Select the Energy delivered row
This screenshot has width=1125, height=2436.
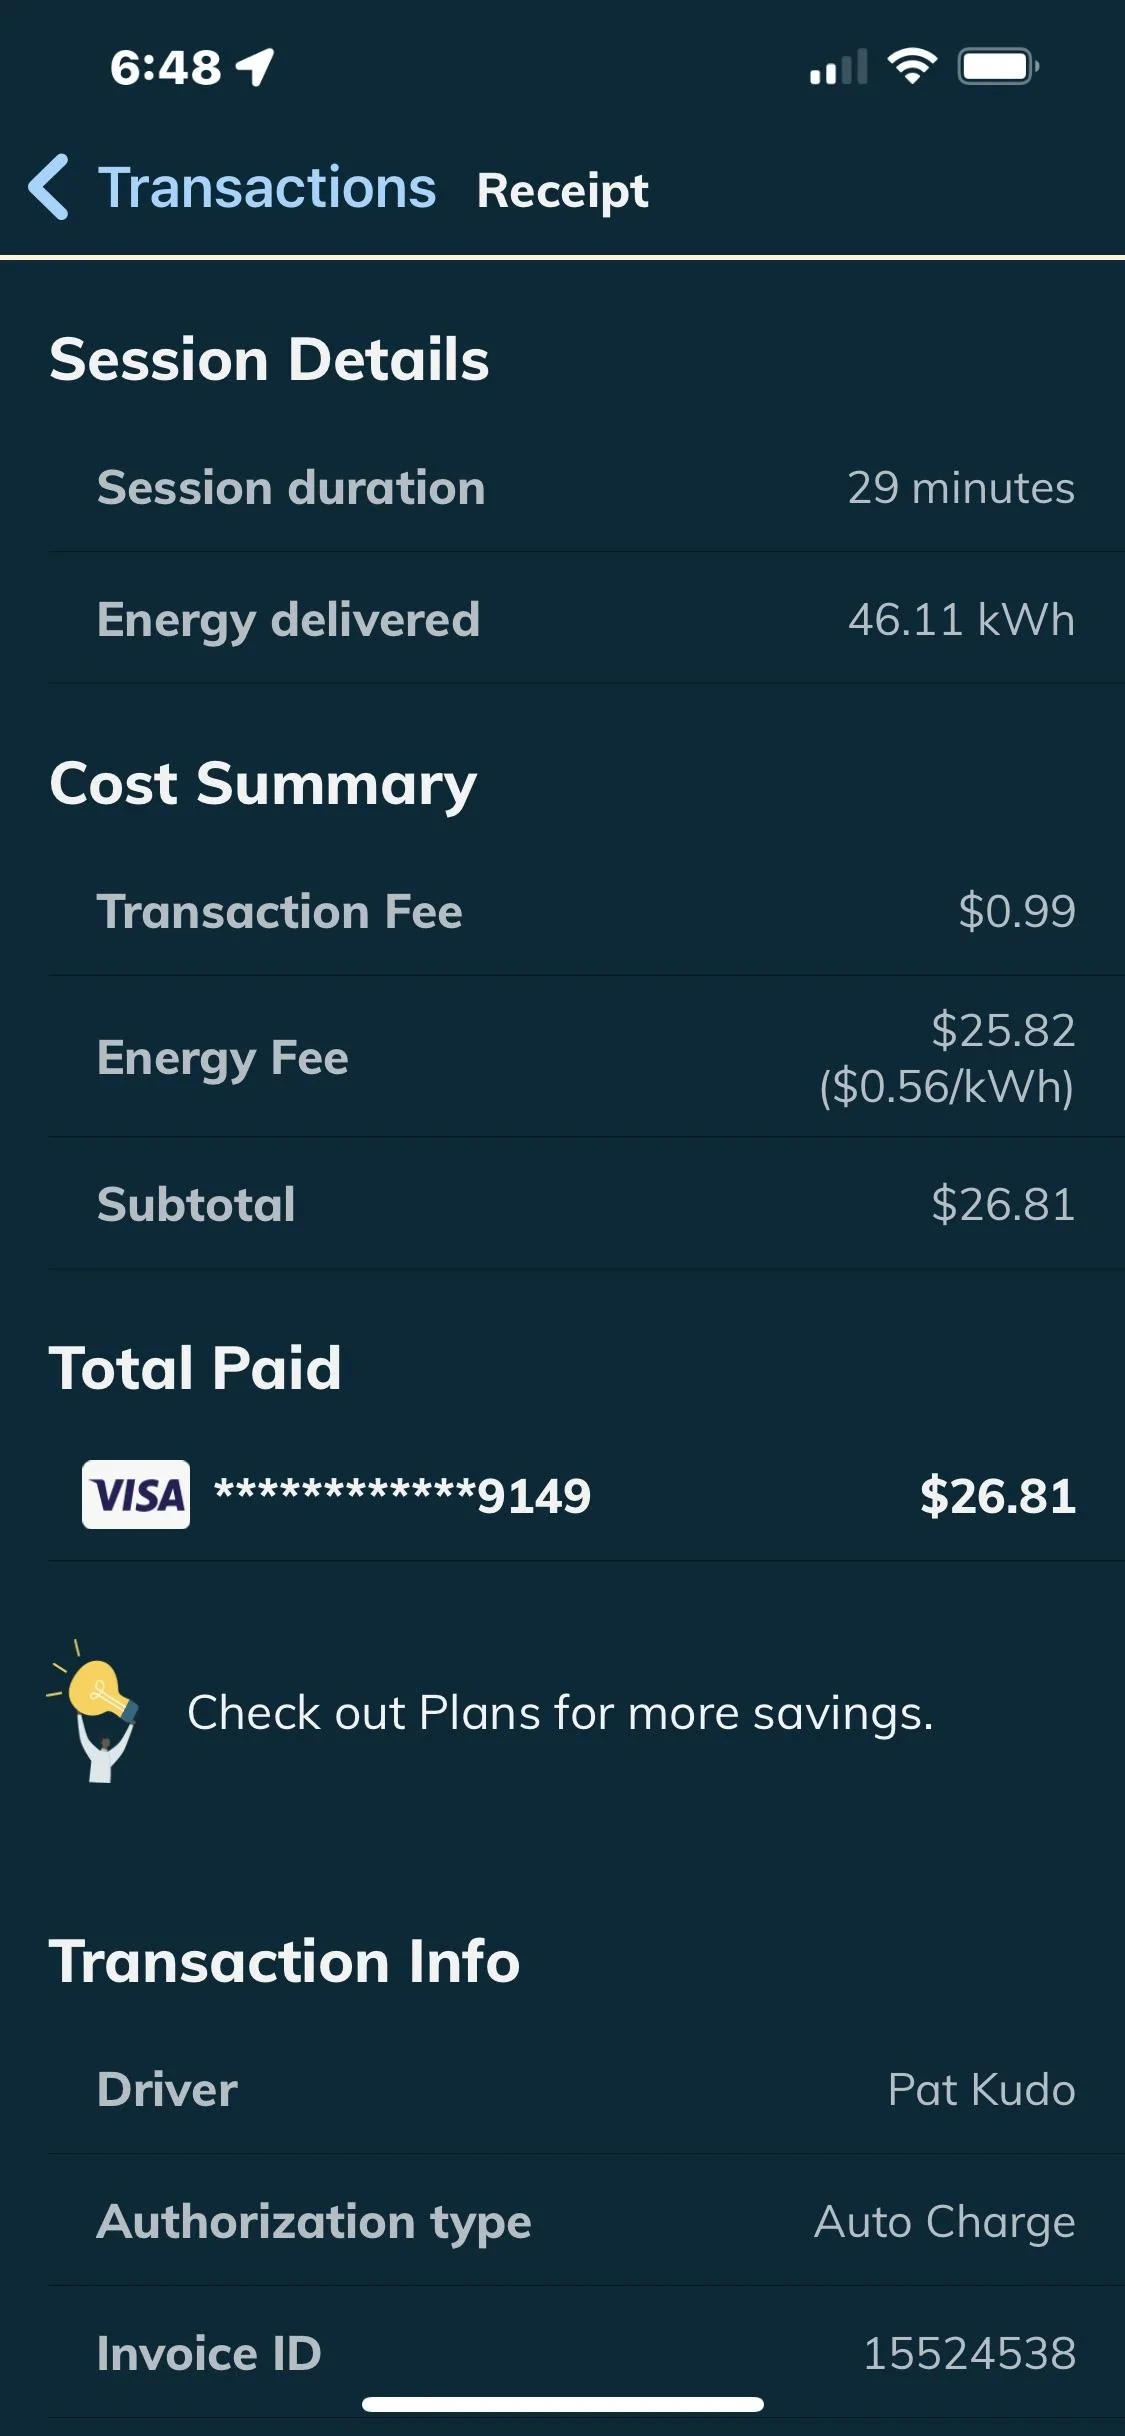click(x=586, y=619)
